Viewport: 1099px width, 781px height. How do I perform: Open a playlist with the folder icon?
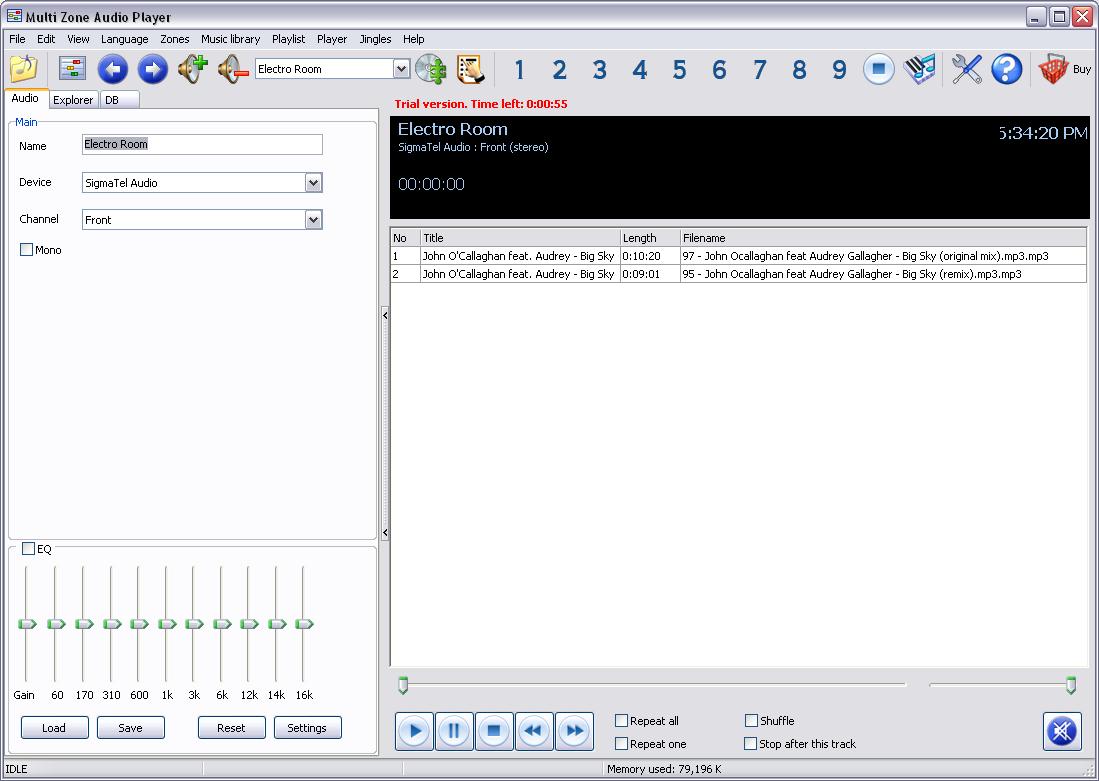[22, 69]
